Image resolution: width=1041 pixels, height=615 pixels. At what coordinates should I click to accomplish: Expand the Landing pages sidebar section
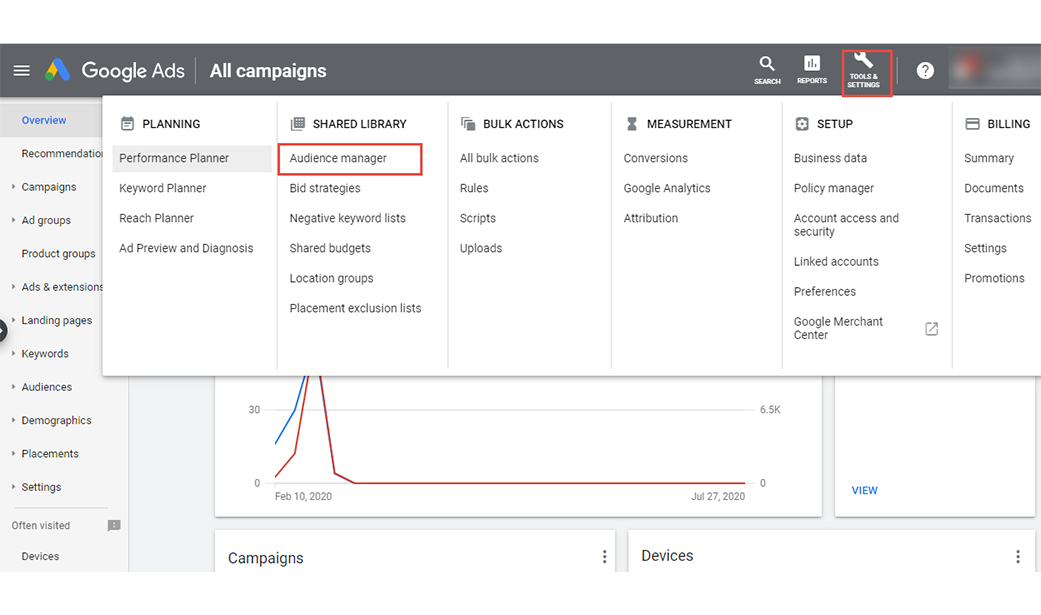[x=13, y=319]
